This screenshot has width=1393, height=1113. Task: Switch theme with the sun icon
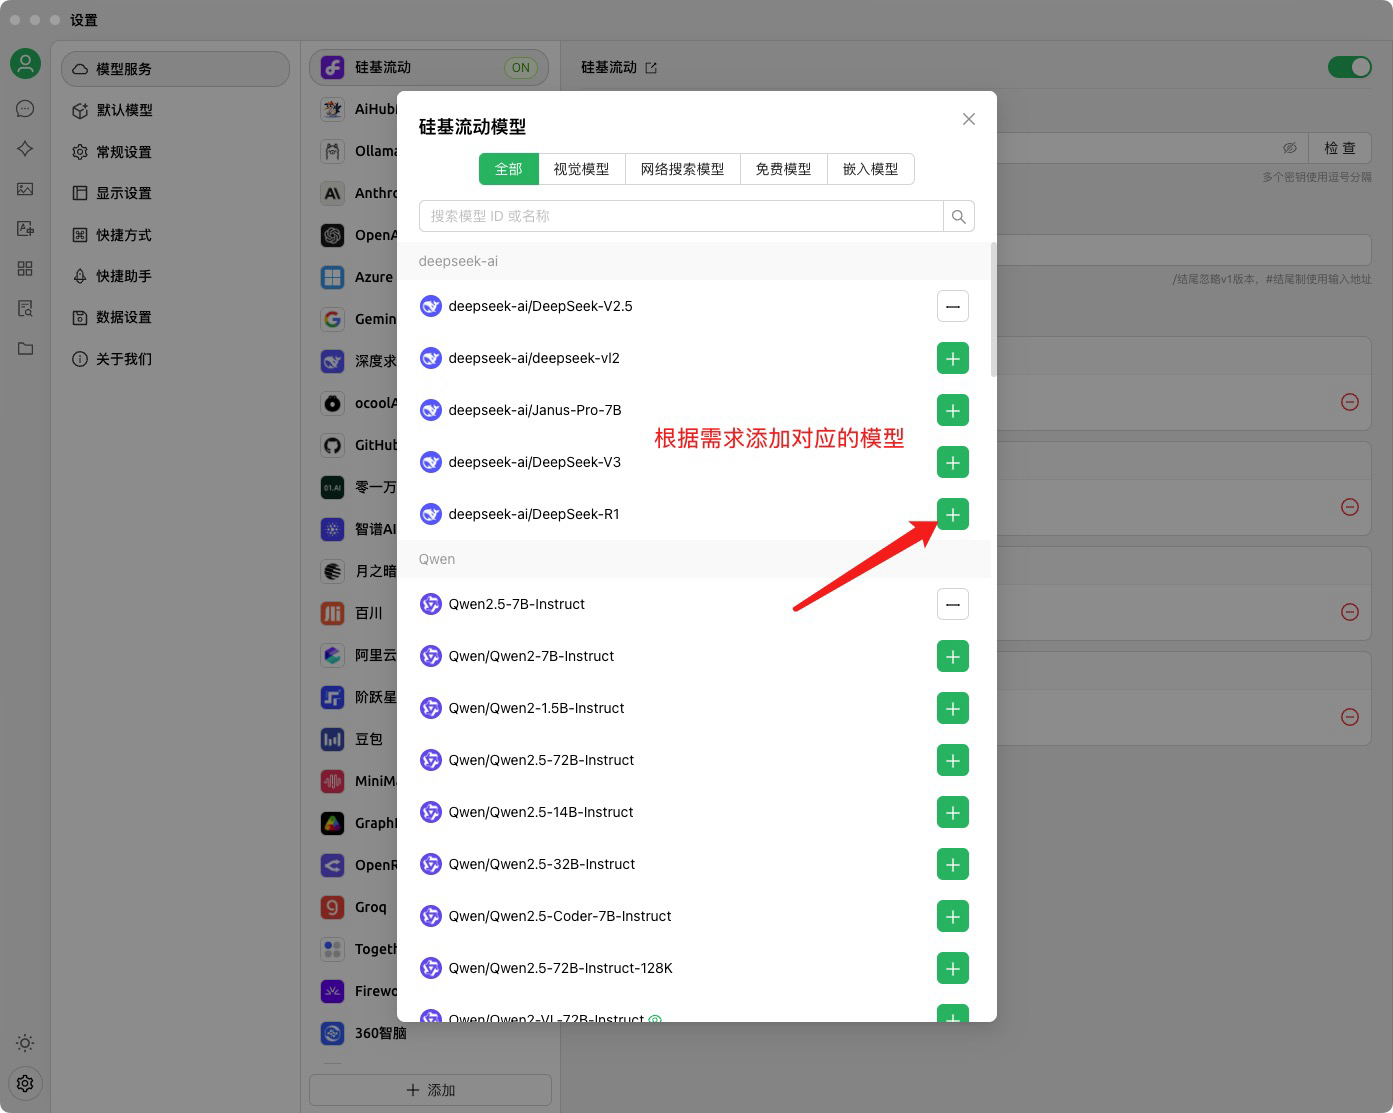(x=25, y=1043)
